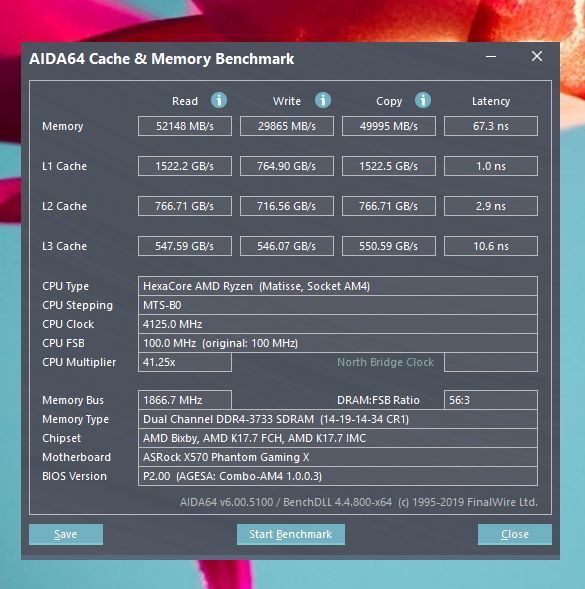Click the Motherboard label
This screenshot has width=585, height=589.
(x=76, y=457)
